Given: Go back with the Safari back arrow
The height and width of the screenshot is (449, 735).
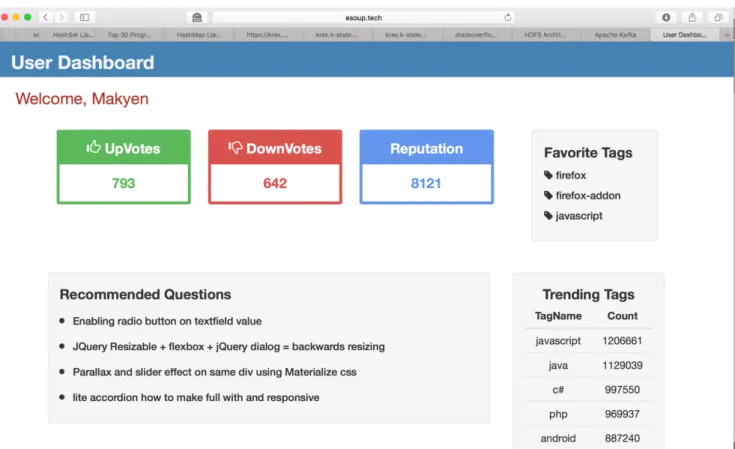Looking at the screenshot, I should coord(45,17).
